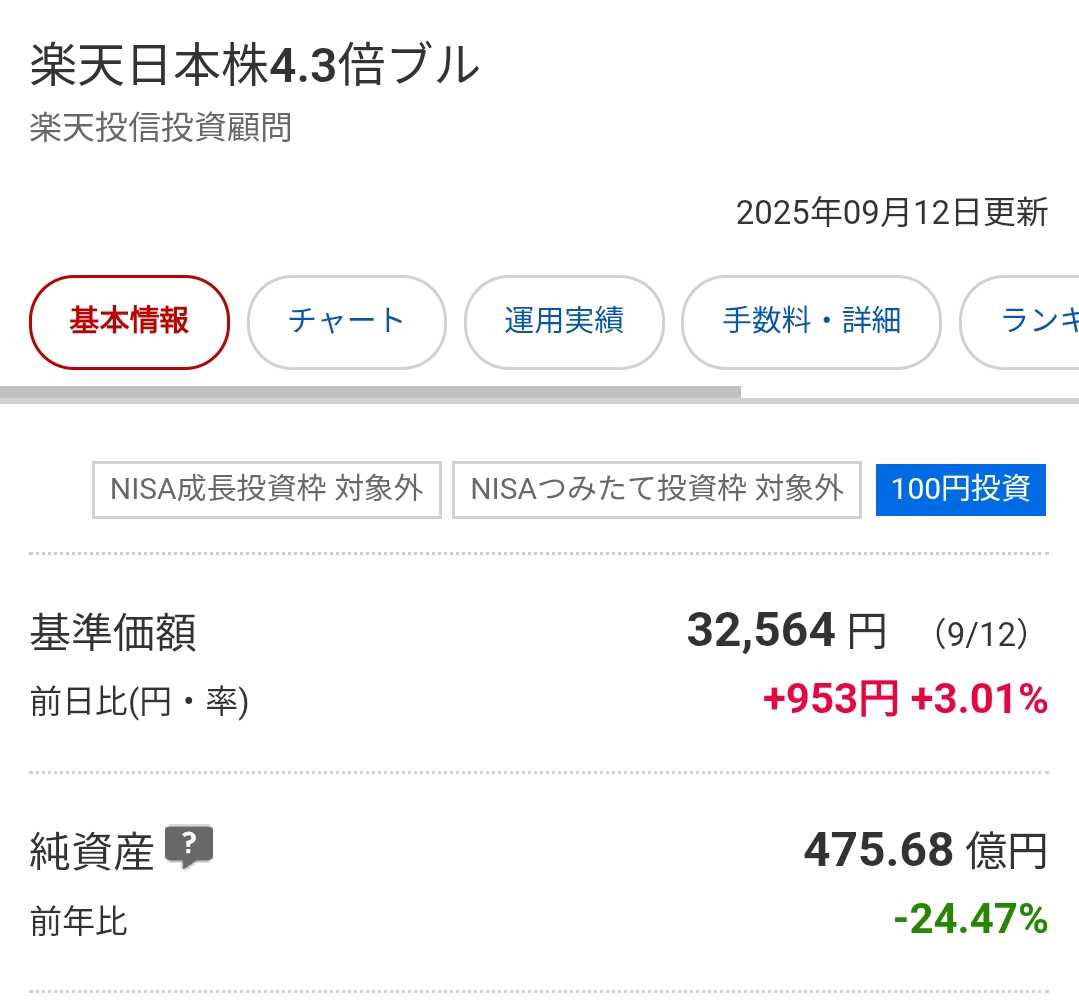
Task: Click the 2025年09月12日更新 date text
Action: click(x=891, y=213)
